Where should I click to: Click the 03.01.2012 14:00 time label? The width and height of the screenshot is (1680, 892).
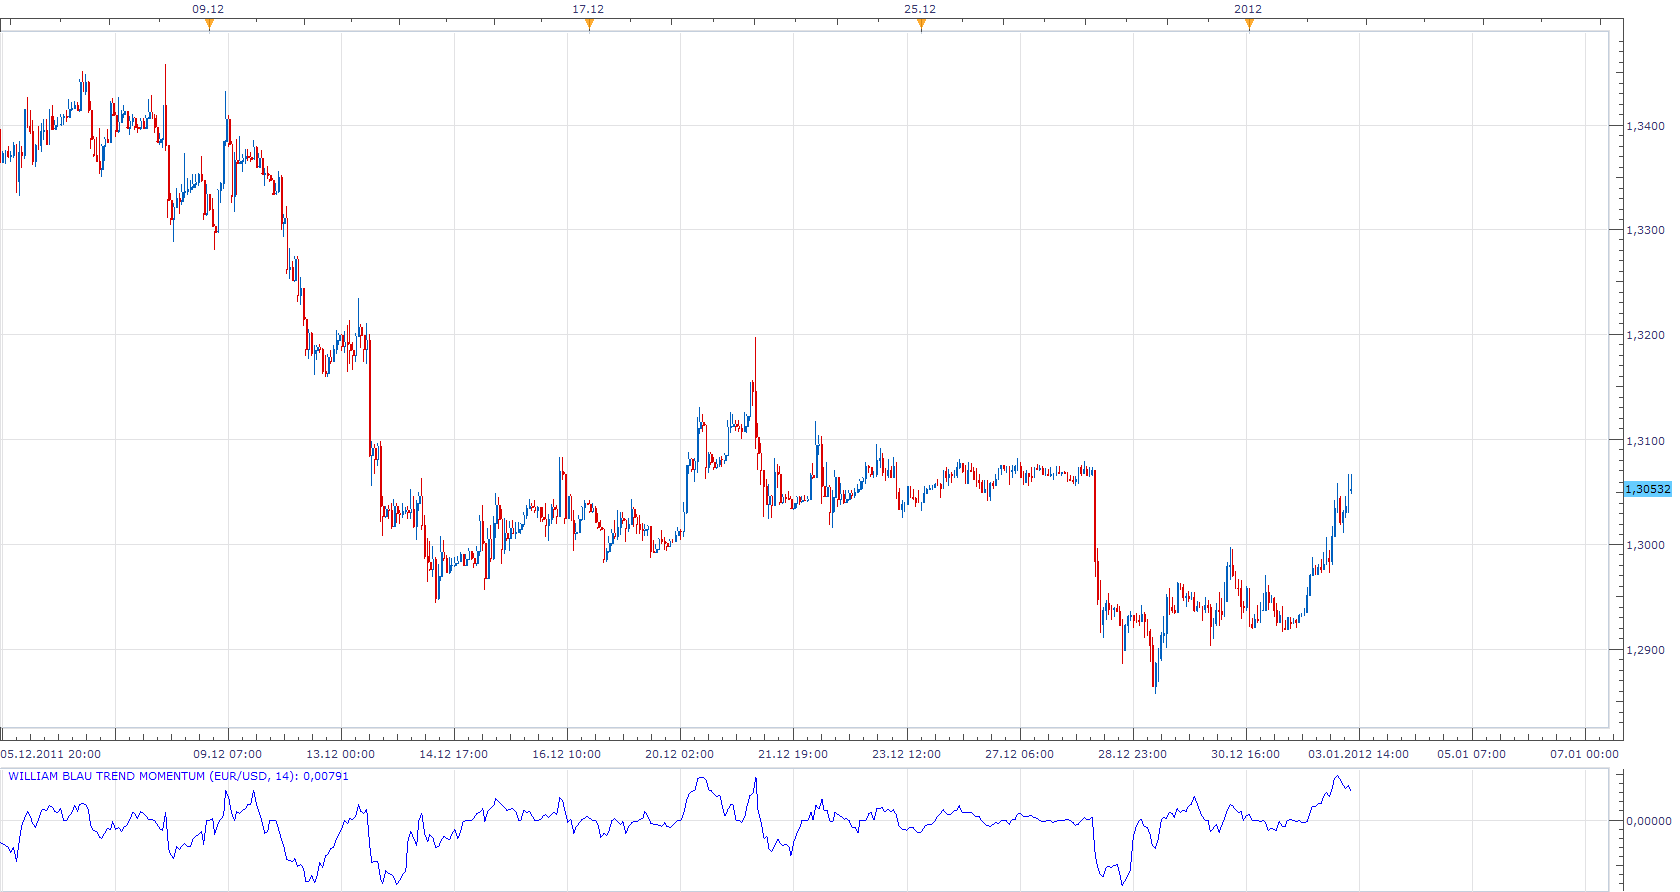[1359, 754]
